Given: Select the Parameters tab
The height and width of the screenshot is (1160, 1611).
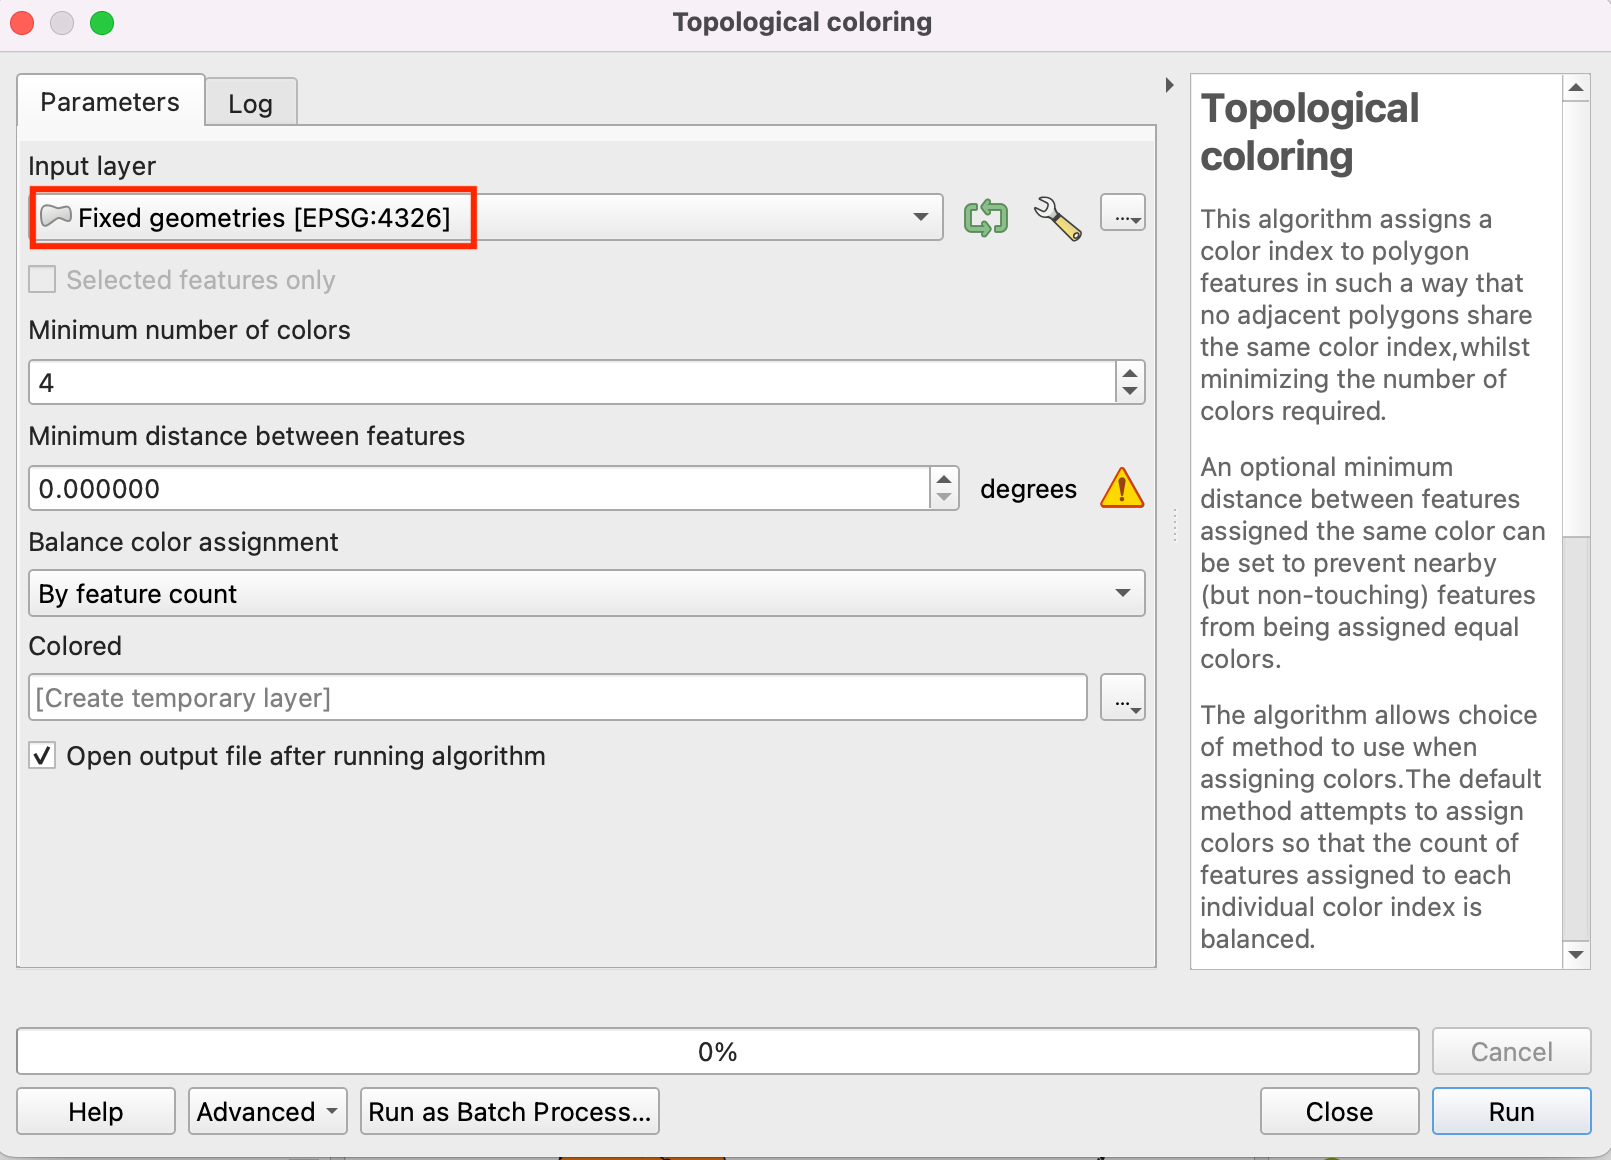Looking at the screenshot, I should coord(110,102).
